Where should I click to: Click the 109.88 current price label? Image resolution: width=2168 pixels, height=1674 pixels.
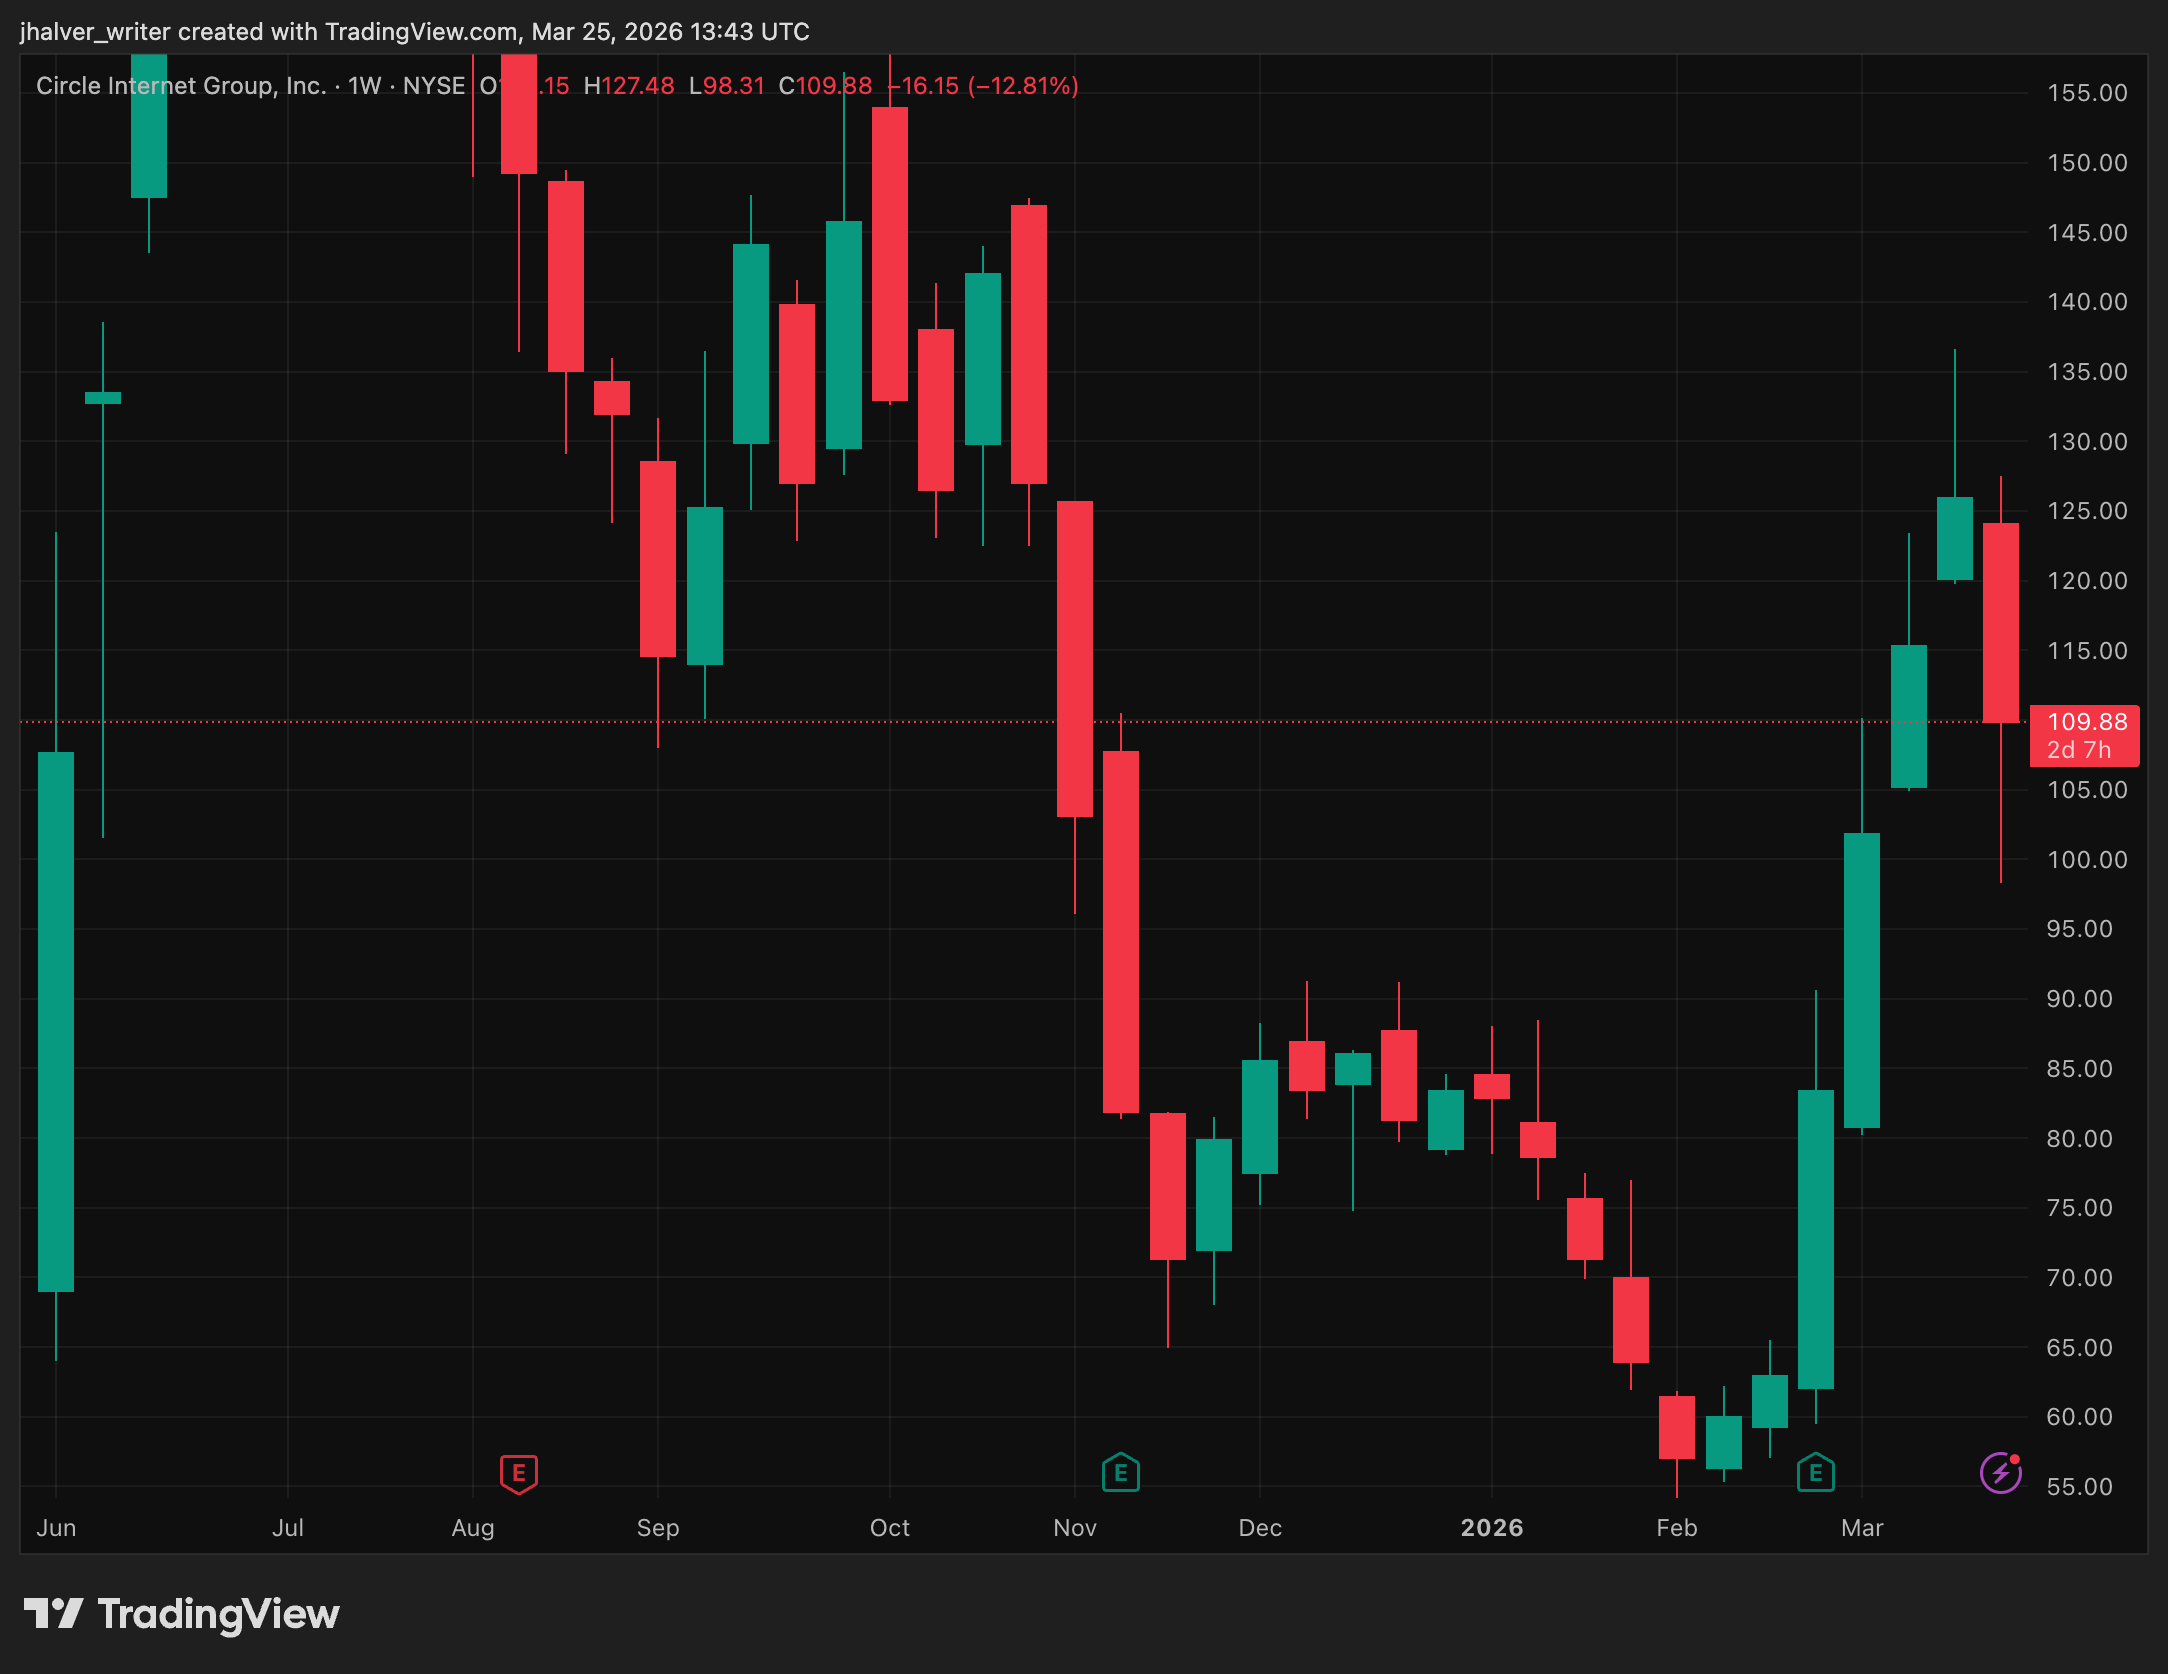(x=2086, y=722)
